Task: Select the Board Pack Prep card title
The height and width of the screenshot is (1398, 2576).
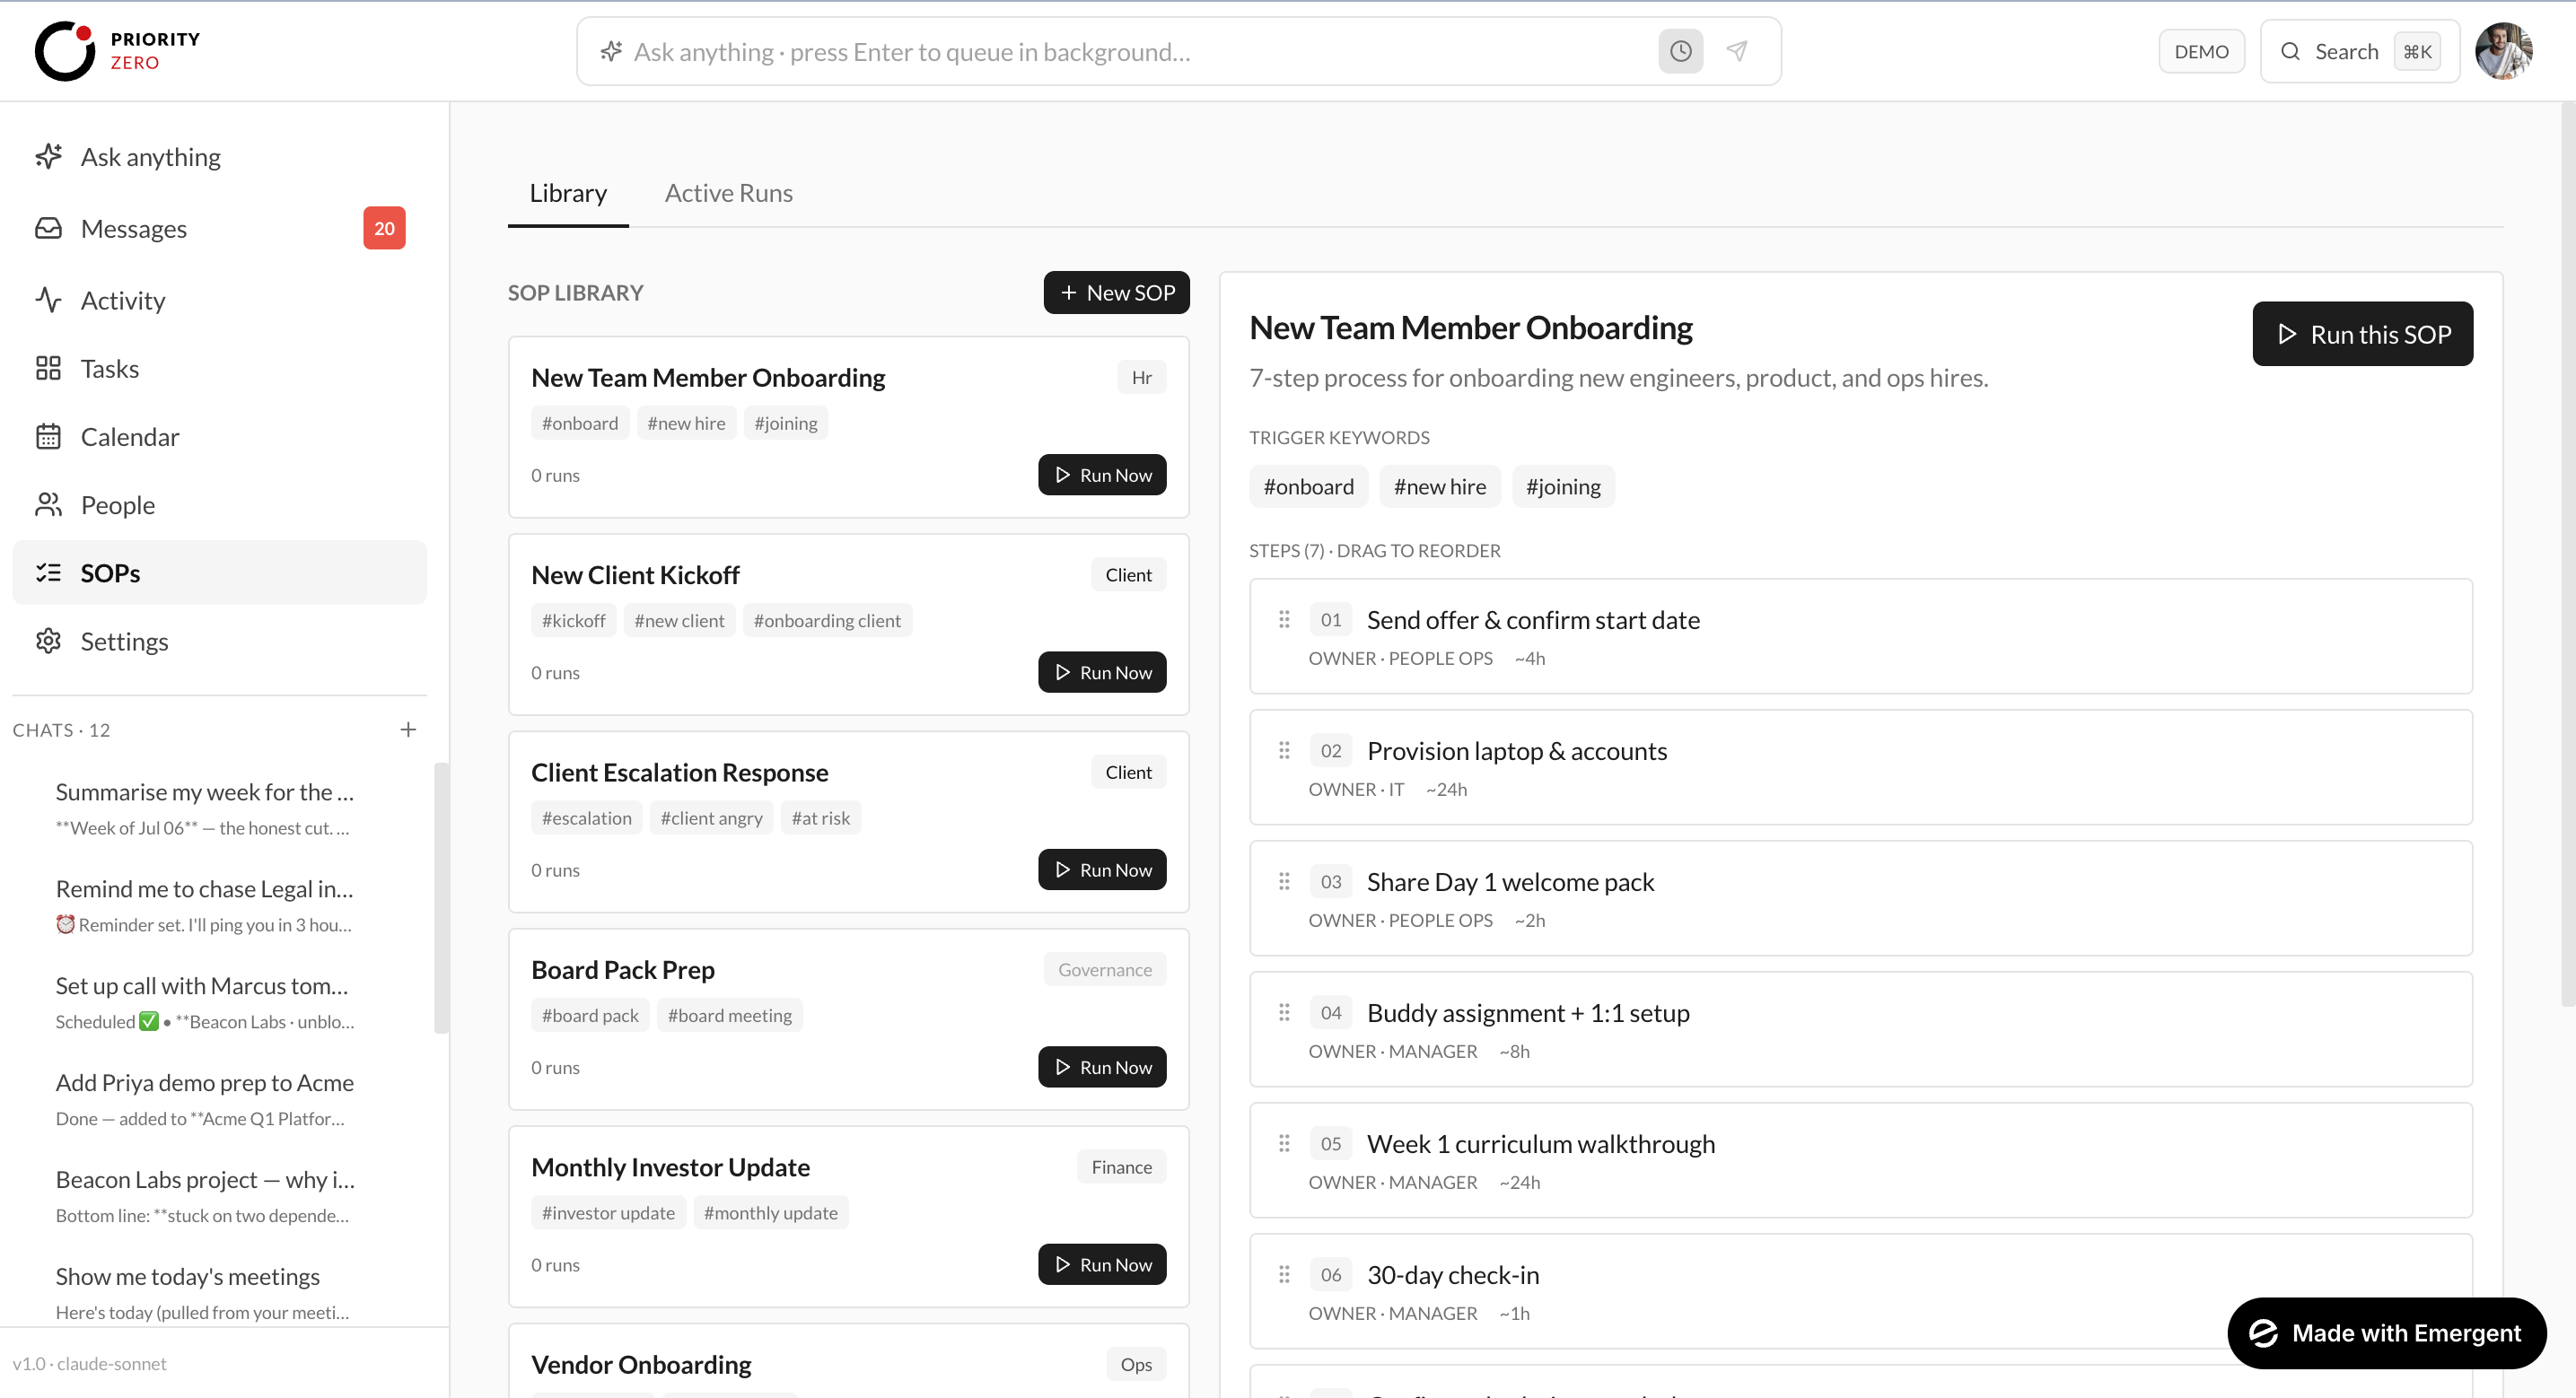Action: point(623,970)
